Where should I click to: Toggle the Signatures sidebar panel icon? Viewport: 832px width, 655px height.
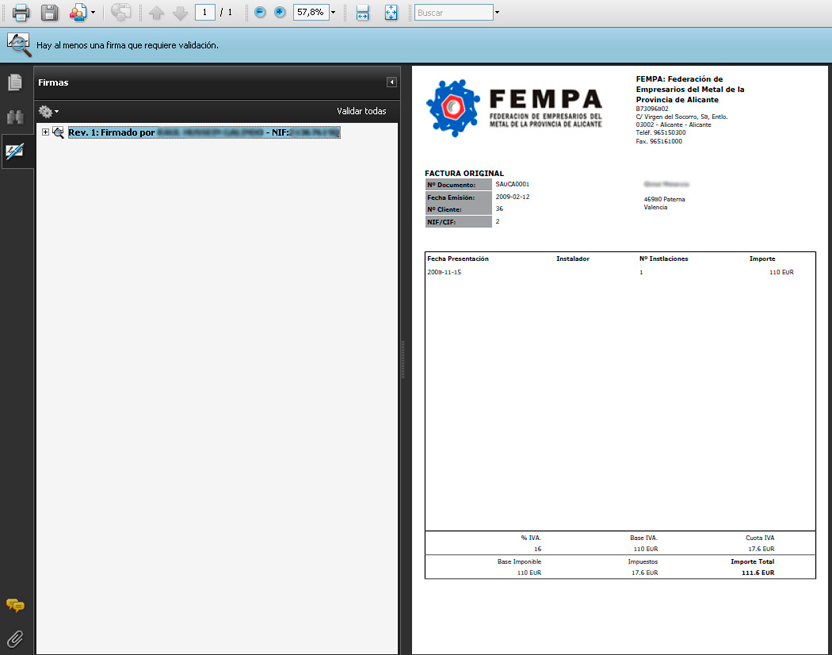tap(16, 151)
